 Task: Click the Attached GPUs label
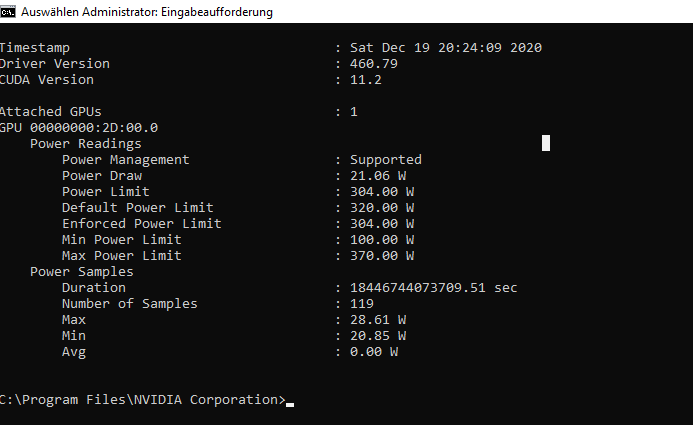[x=50, y=112]
